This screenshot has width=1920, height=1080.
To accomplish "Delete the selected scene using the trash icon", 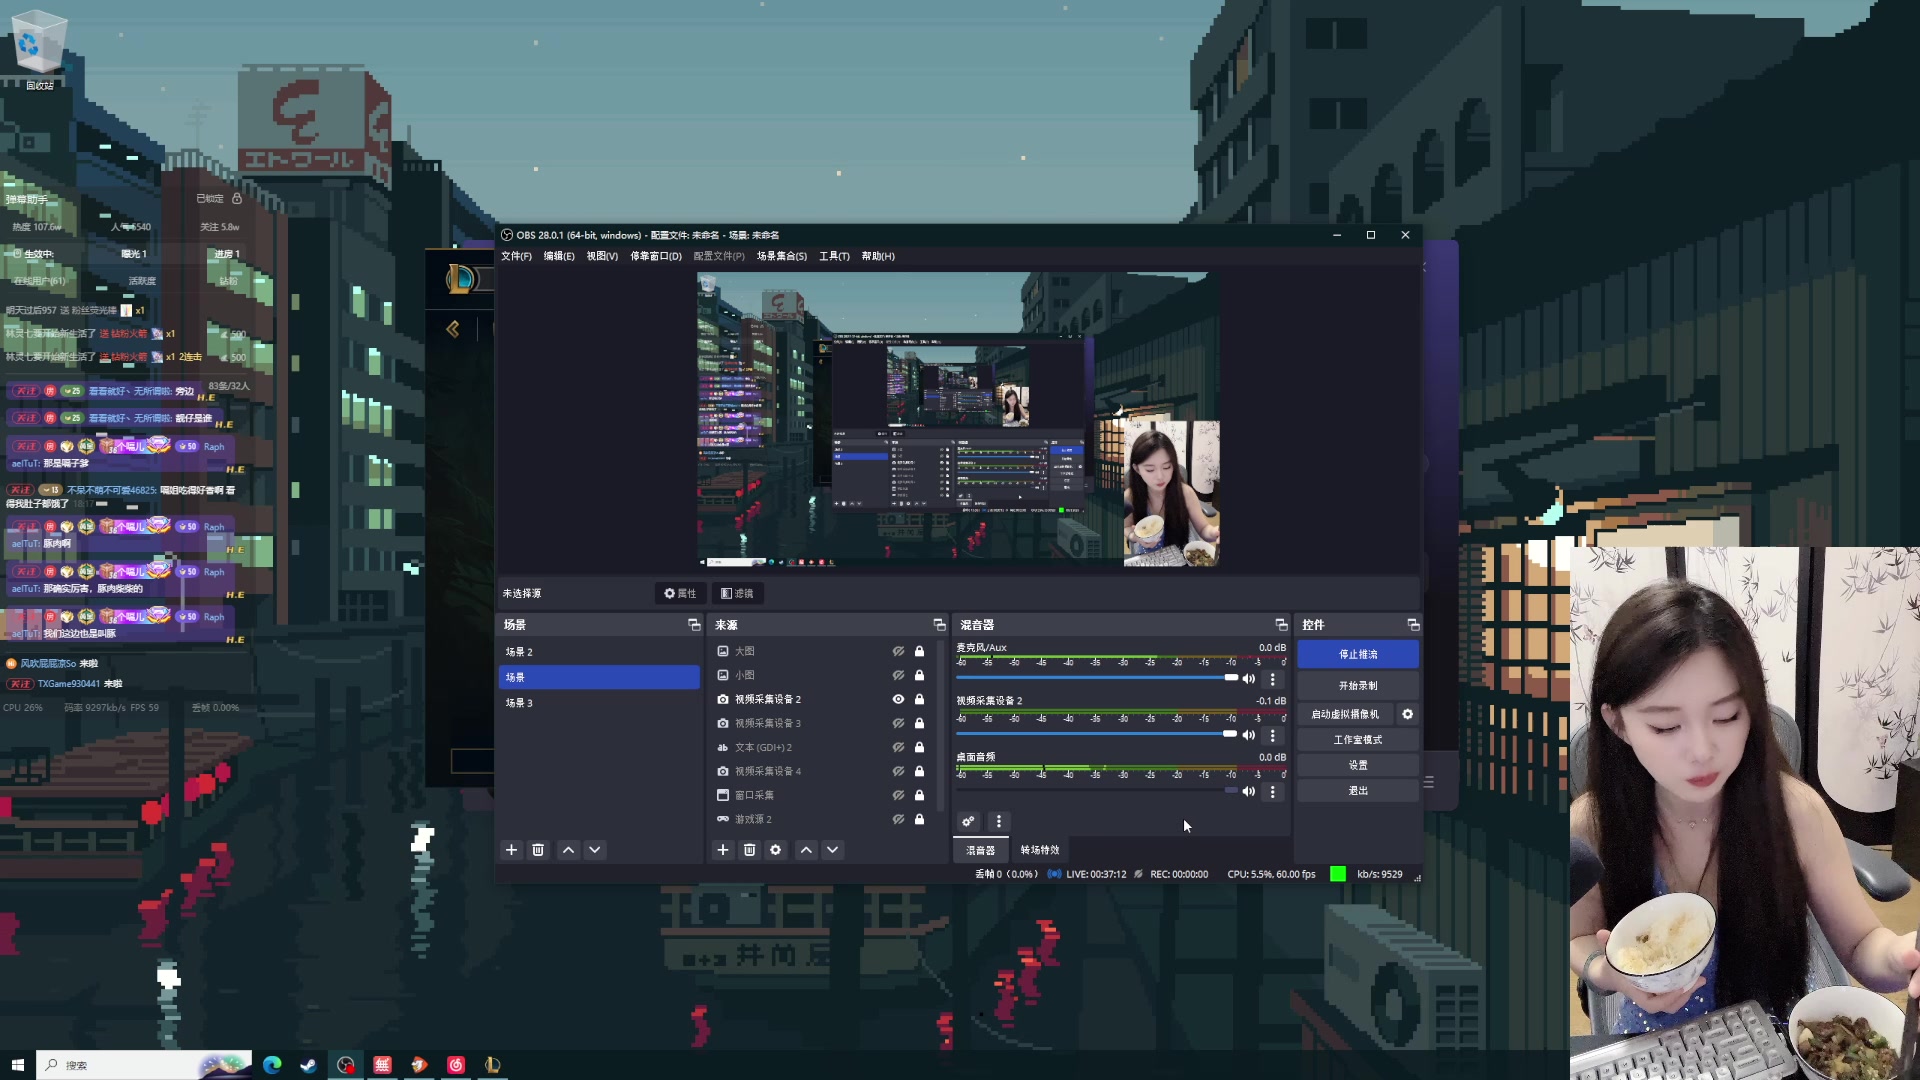I will point(538,850).
